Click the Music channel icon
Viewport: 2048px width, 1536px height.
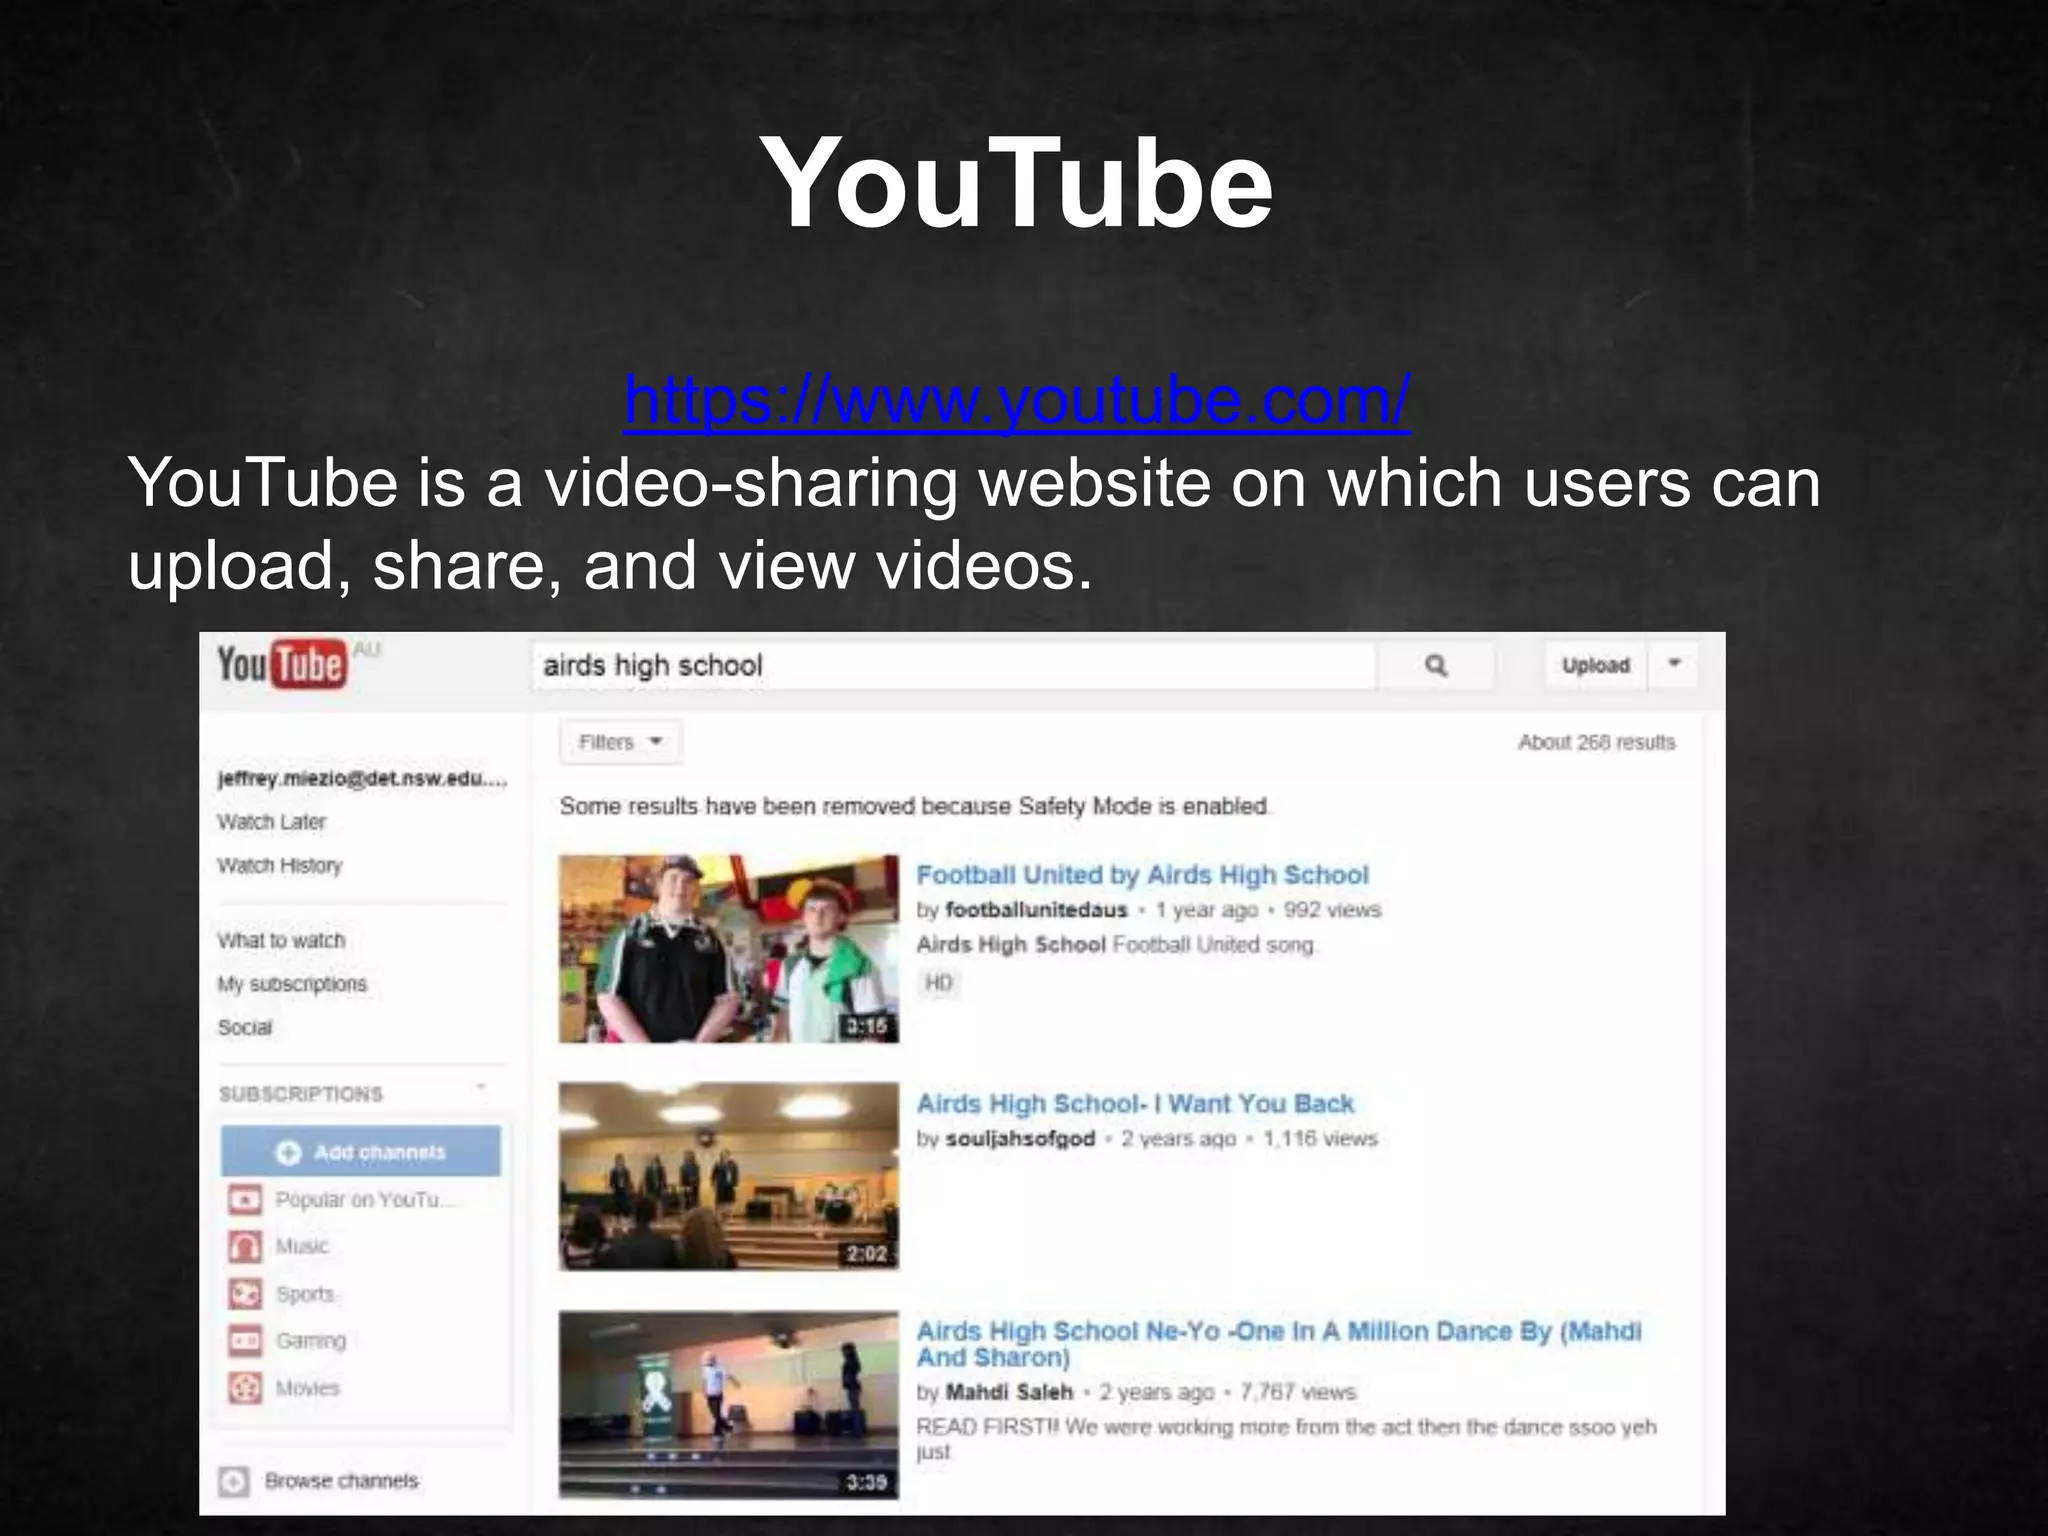(x=245, y=1246)
